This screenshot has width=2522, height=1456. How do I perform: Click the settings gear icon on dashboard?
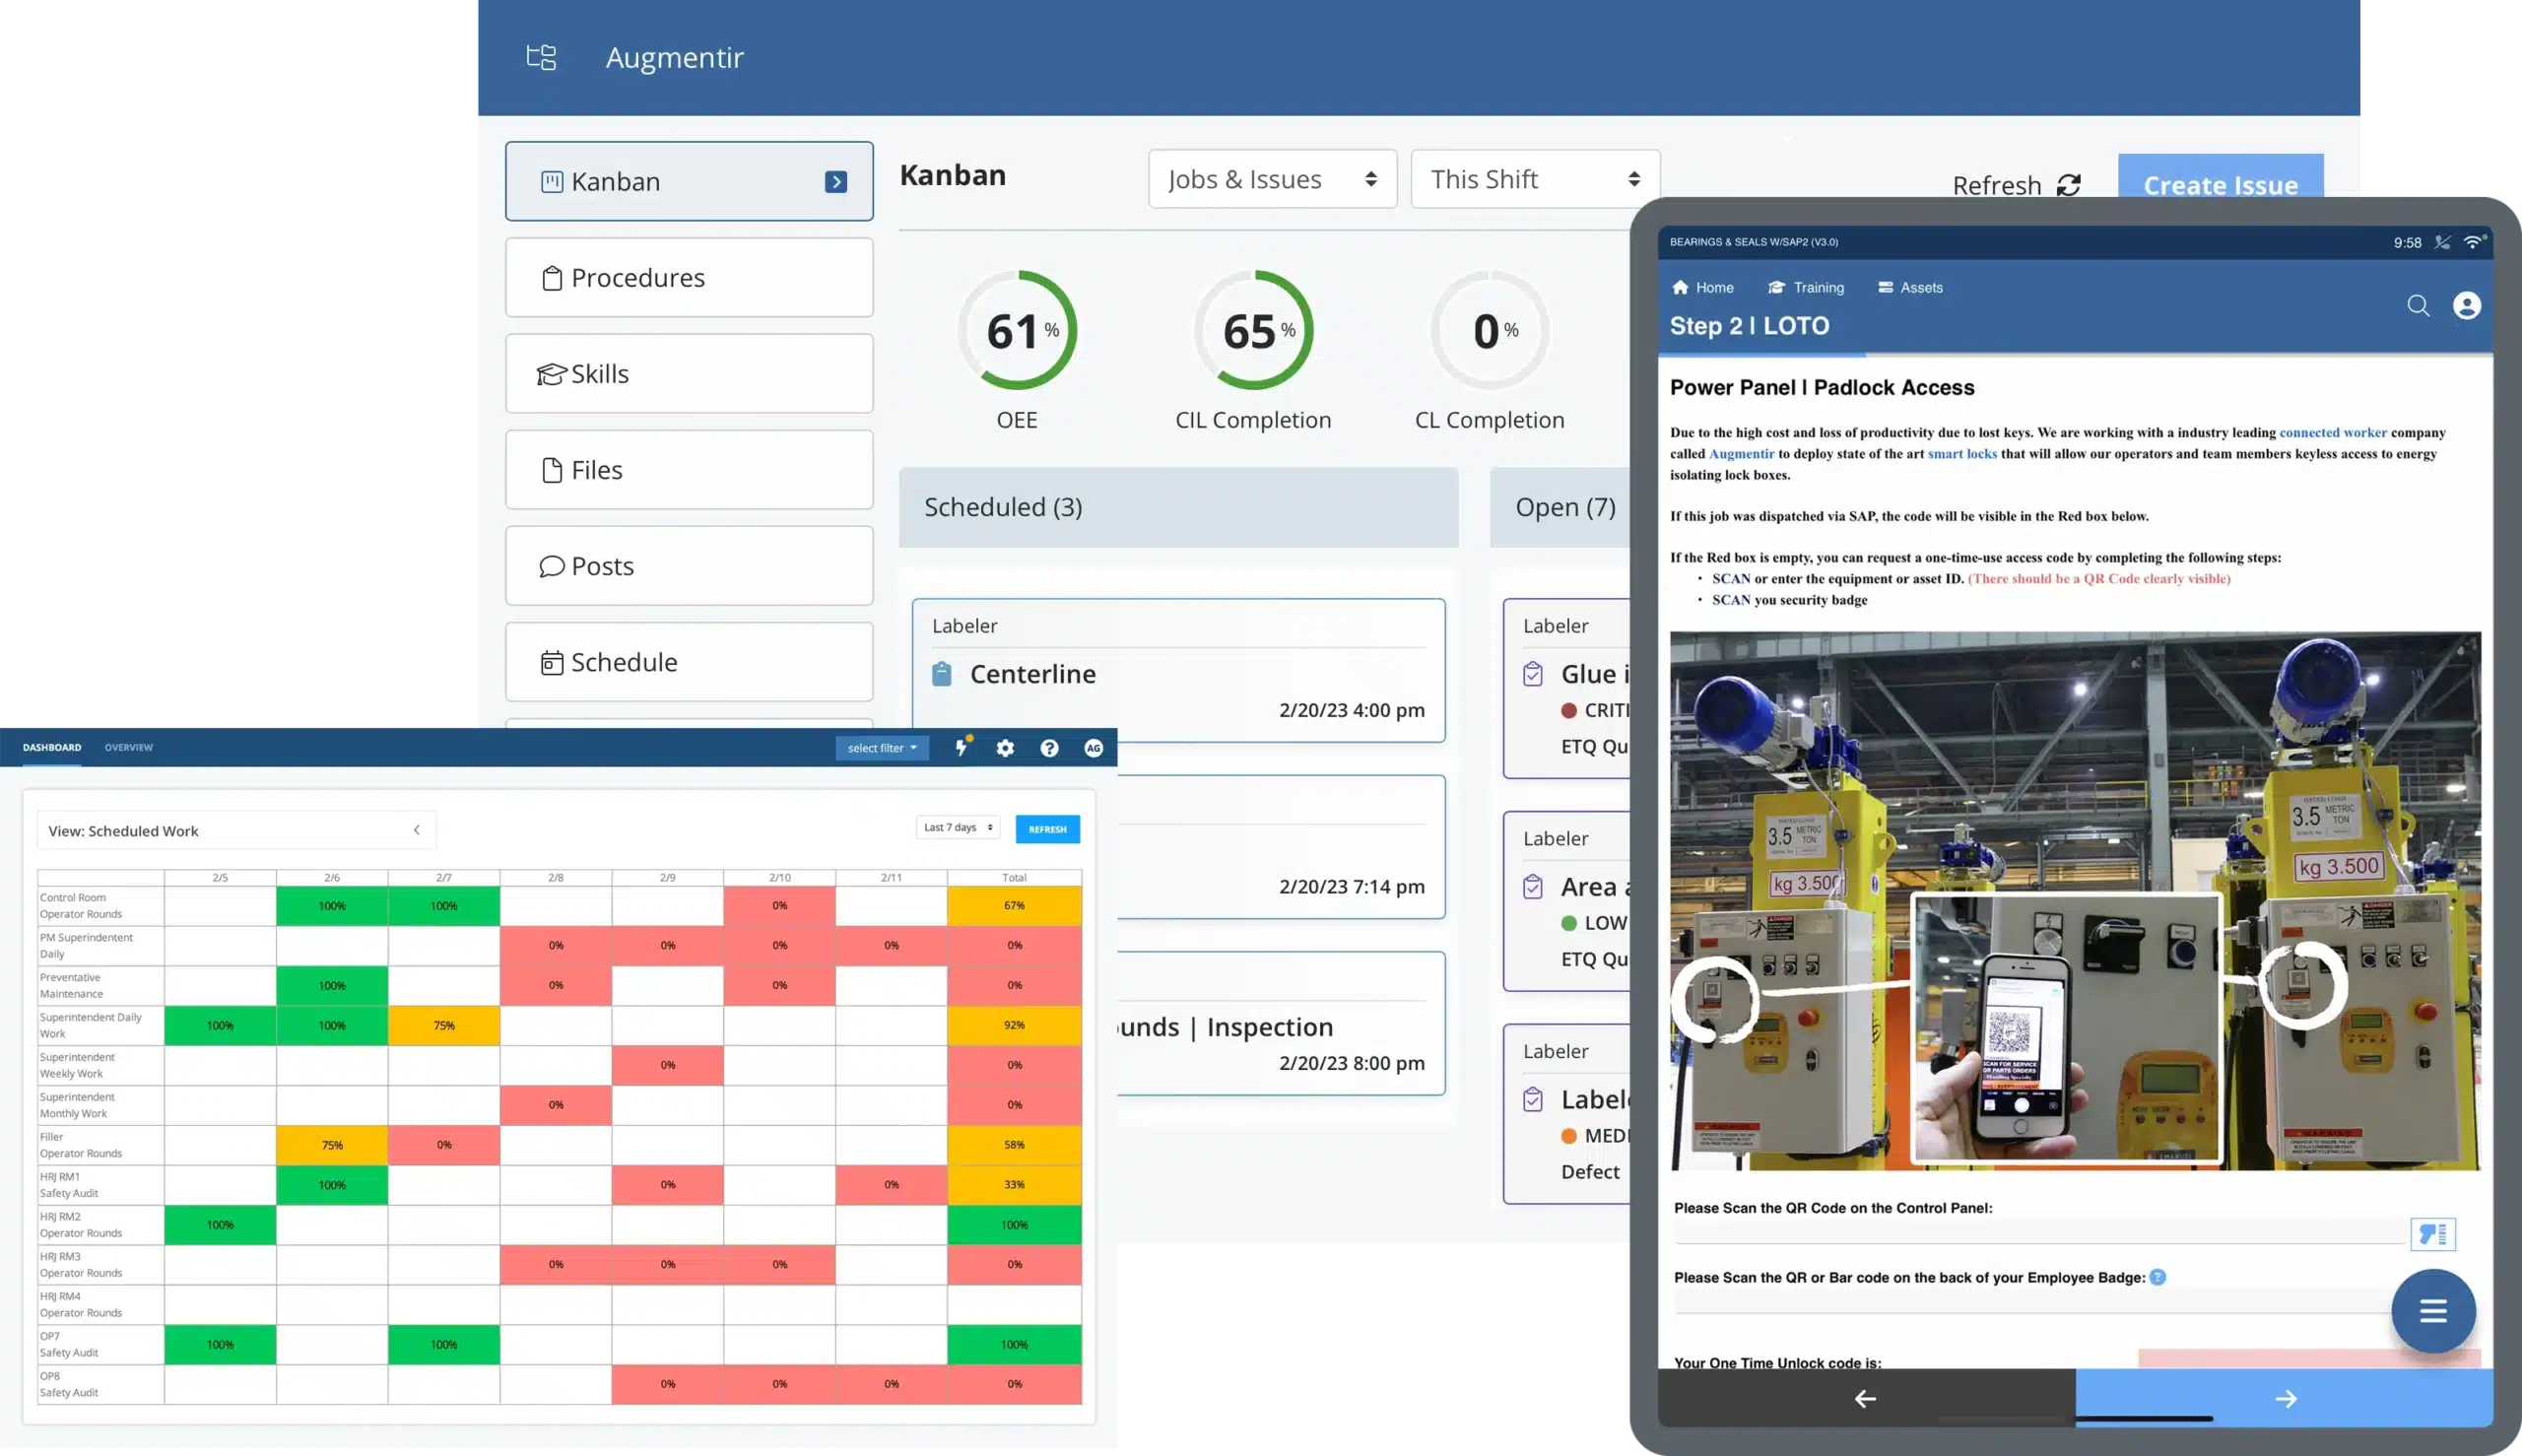[x=1005, y=747]
